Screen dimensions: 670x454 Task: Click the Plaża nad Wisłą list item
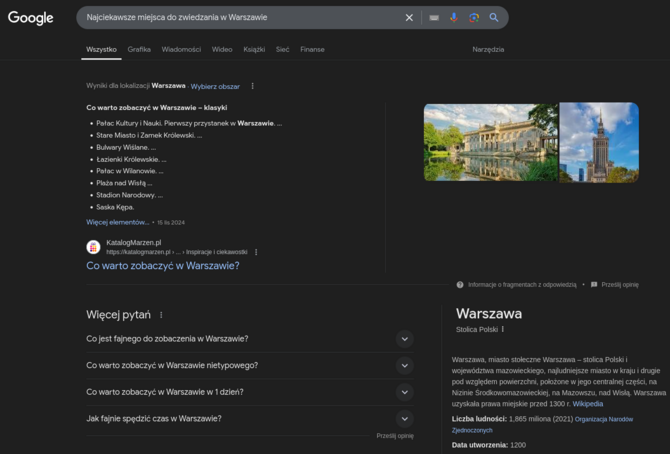(x=124, y=183)
